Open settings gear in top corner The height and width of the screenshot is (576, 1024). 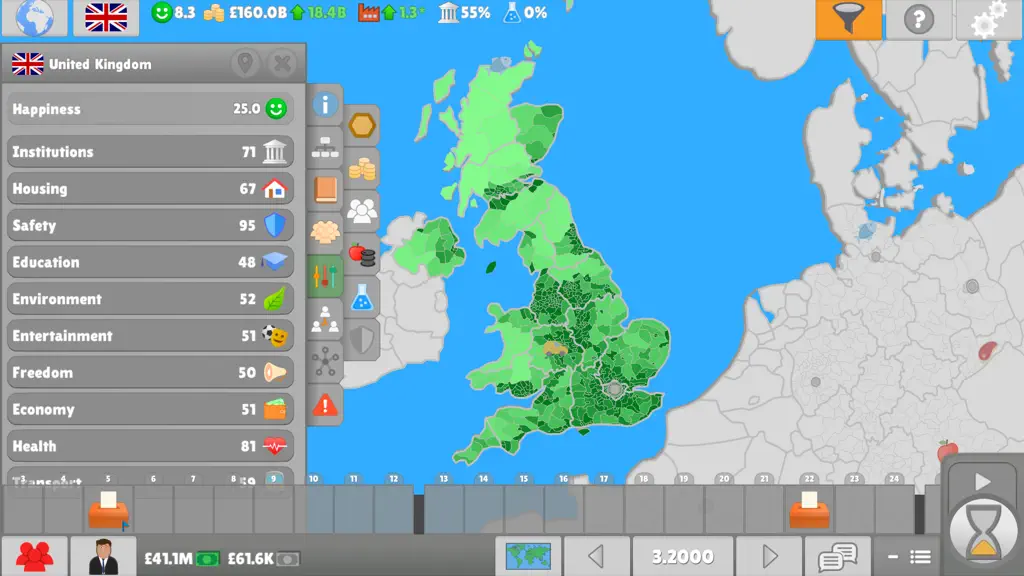[988, 19]
